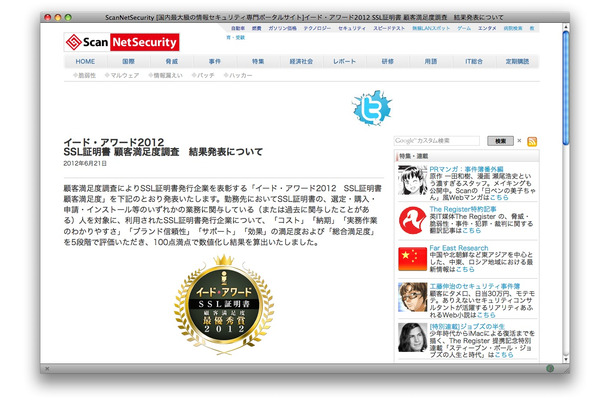The image size is (610, 400).
Task: Click the ゲーム top link
Action: click(x=464, y=28)
